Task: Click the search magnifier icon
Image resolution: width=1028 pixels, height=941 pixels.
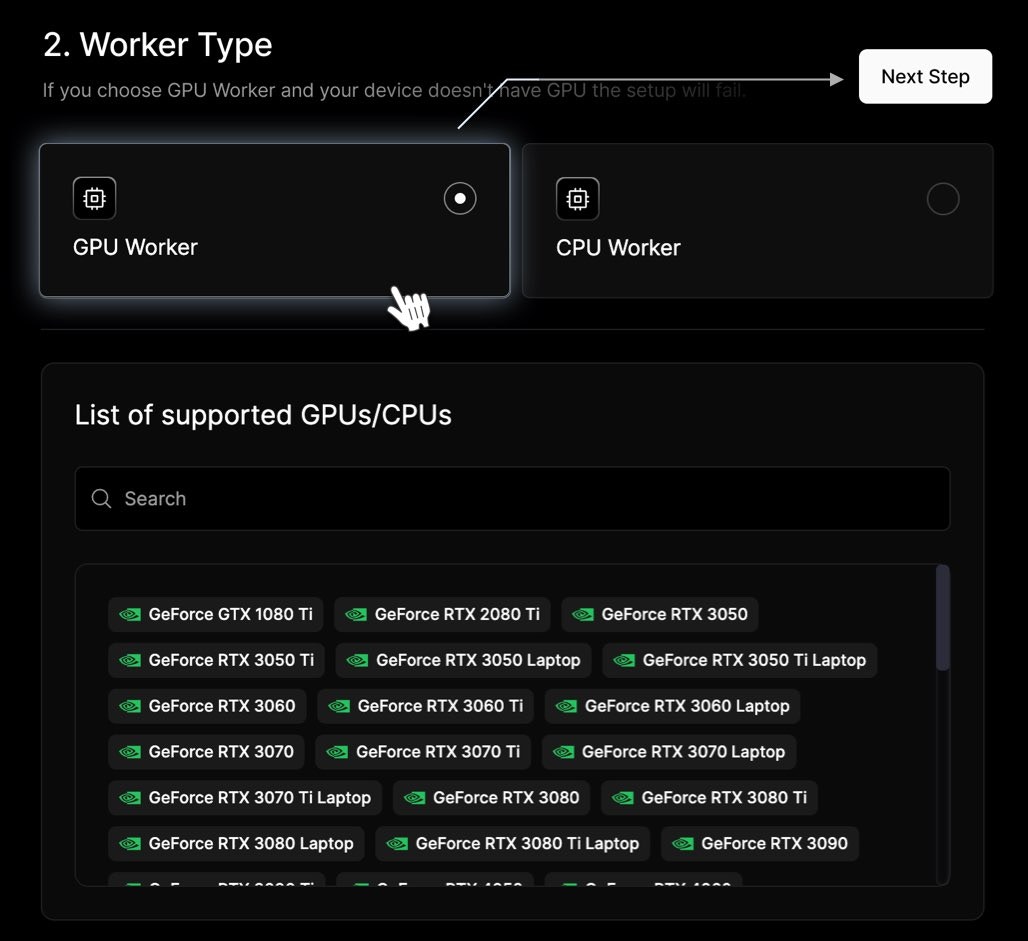Action: [101, 498]
